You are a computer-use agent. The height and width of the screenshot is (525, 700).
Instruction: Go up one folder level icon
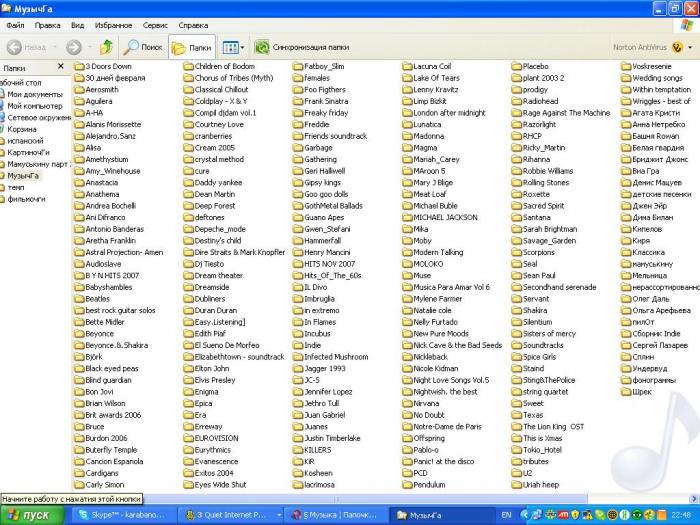(107, 47)
